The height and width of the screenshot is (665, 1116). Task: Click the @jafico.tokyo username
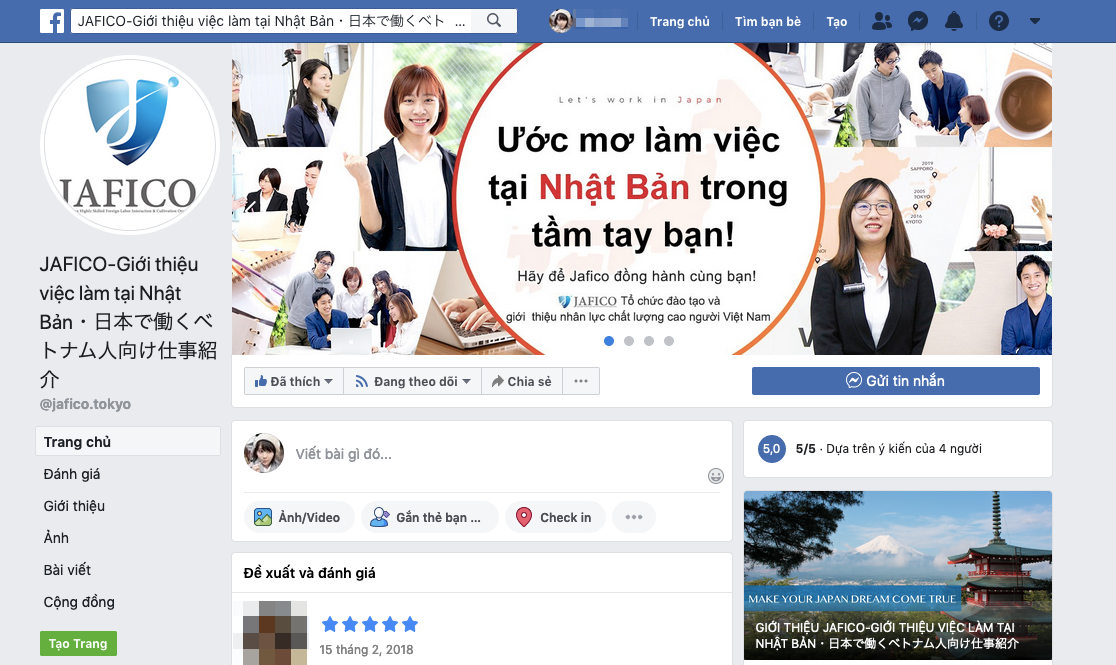click(85, 404)
